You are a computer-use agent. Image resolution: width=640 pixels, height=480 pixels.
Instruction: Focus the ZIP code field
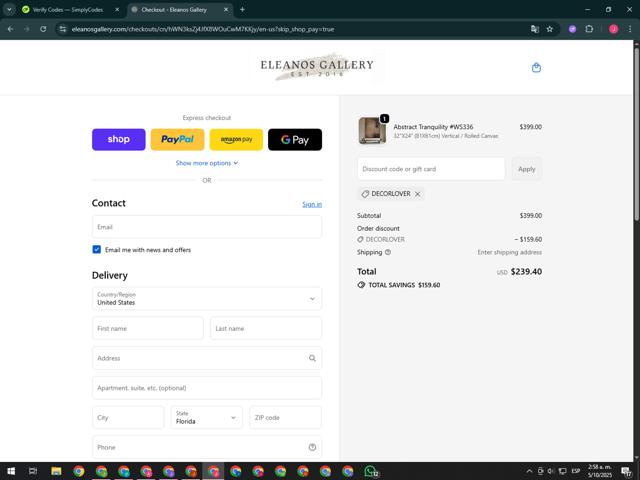tap(285, 417)
